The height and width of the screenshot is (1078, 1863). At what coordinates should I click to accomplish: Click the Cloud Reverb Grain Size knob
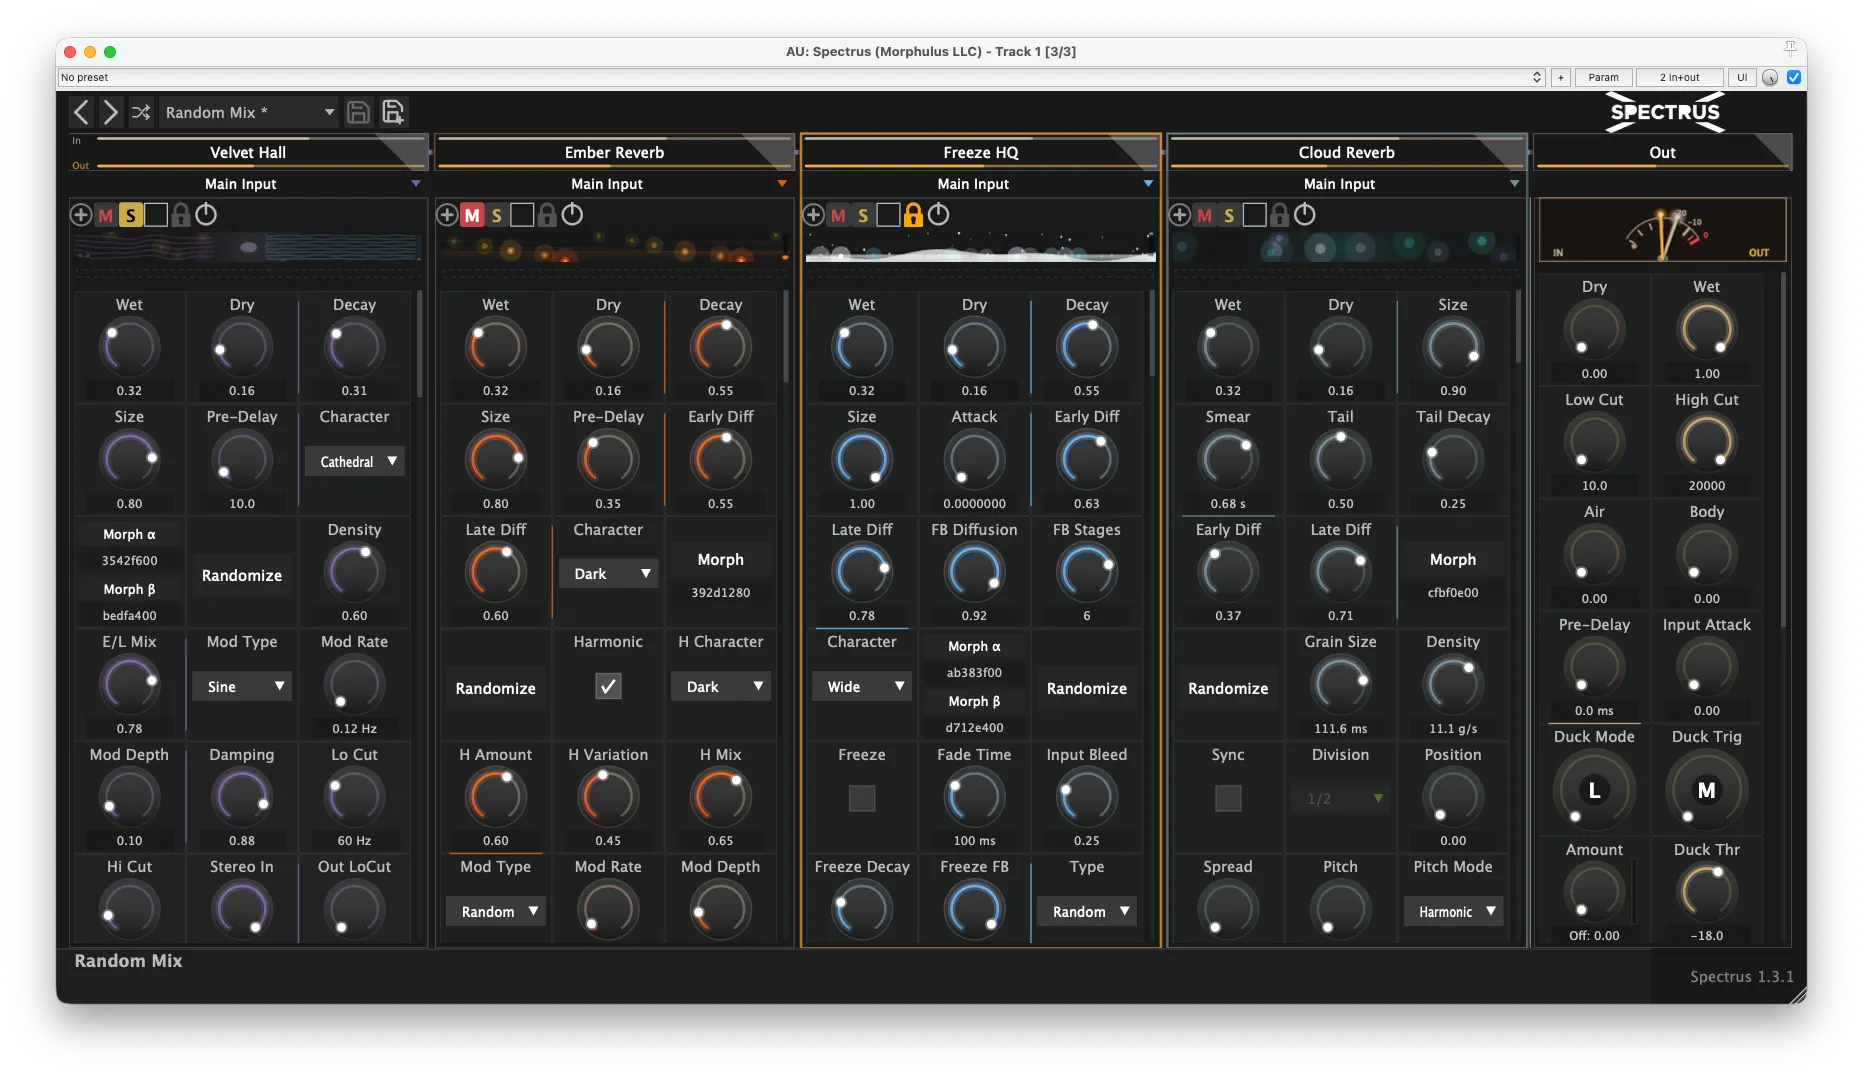[1340, 685]
